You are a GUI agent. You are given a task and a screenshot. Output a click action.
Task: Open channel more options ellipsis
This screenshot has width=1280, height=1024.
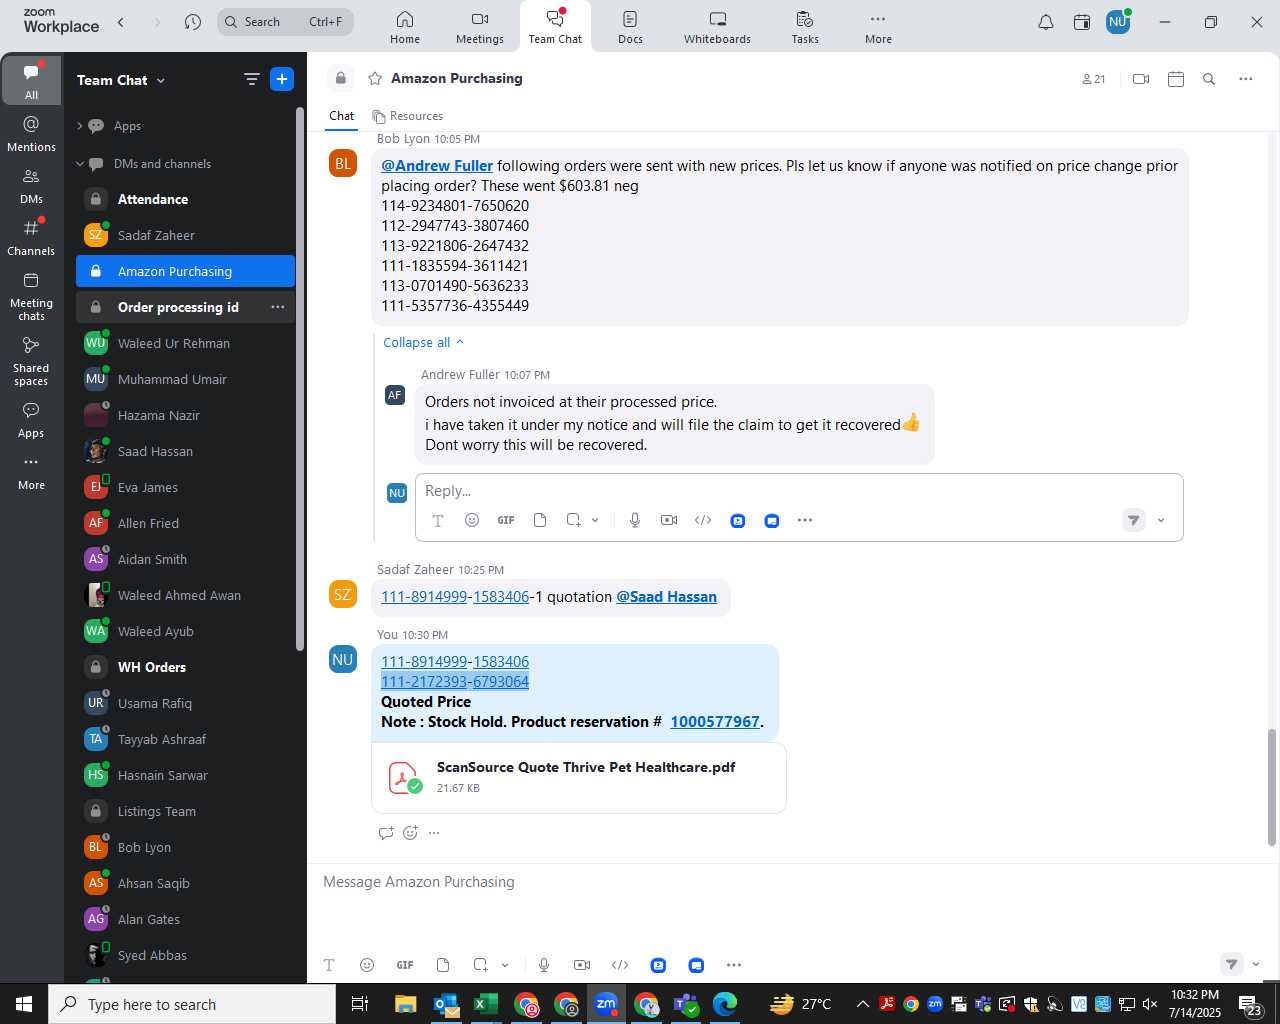1246,79
